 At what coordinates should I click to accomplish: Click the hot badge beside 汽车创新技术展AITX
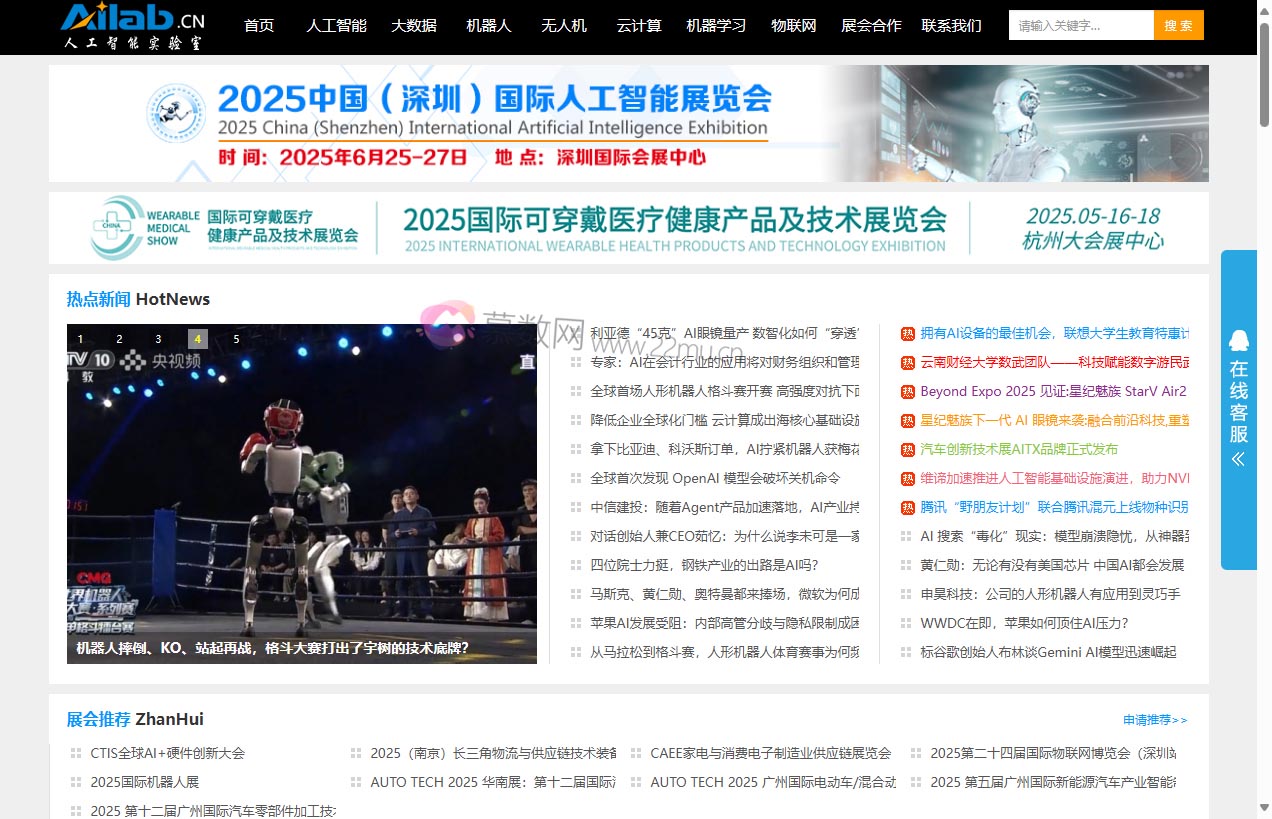pyautogui.click(x=907, y=450)
